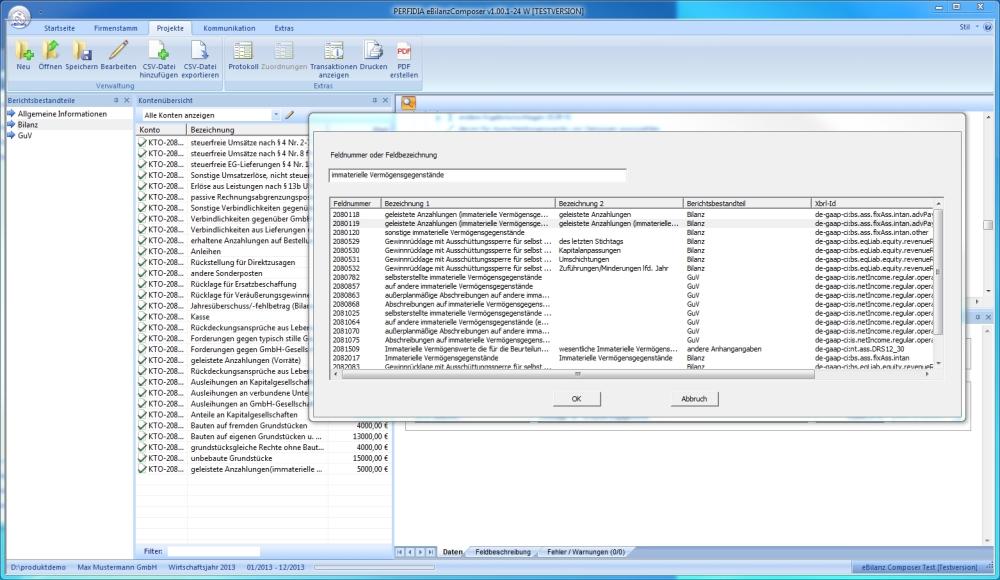Select Allgemeine Informationen in the report tree

pyautogui.click(x=62, y=114)
